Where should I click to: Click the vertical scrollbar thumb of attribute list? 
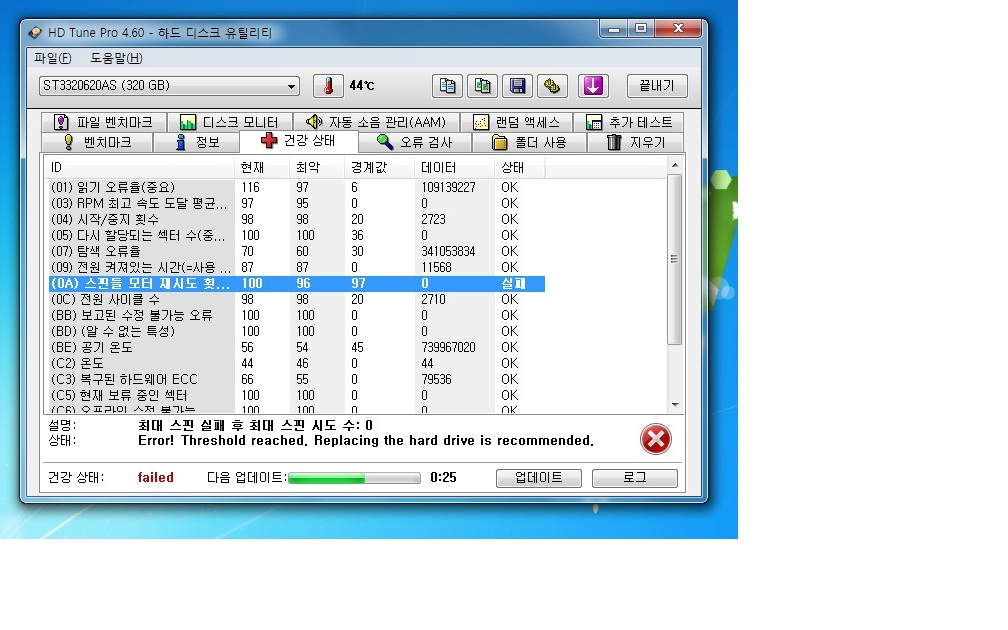click(x=674, y=259)
